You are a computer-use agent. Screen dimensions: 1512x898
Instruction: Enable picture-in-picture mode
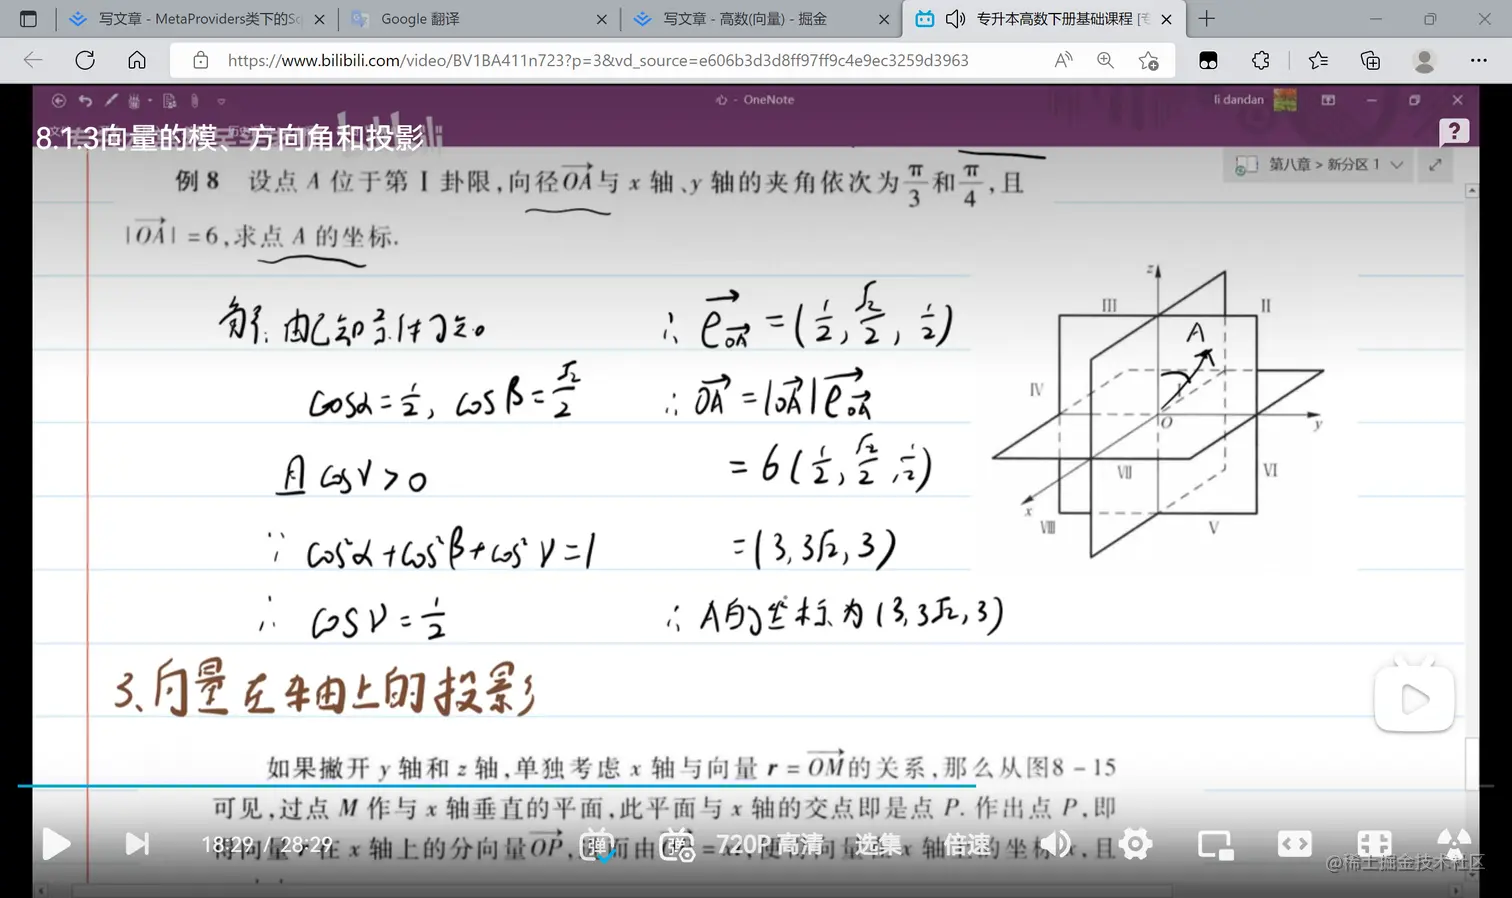coord(1215,845)
